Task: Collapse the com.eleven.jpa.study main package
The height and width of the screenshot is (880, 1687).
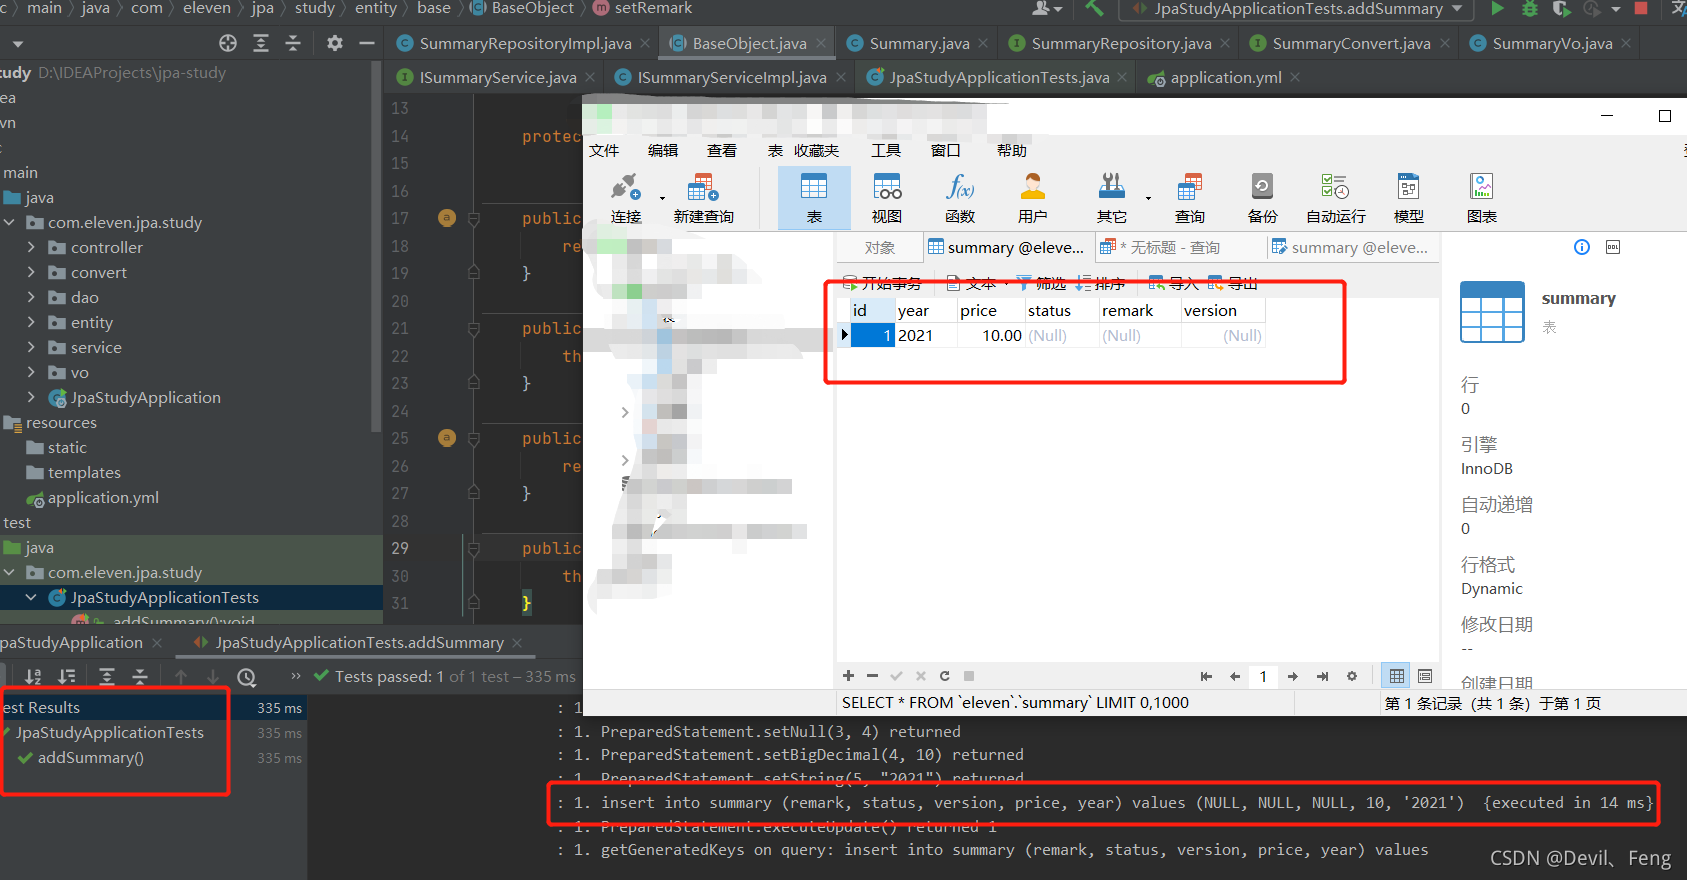Action: [9, 222]
